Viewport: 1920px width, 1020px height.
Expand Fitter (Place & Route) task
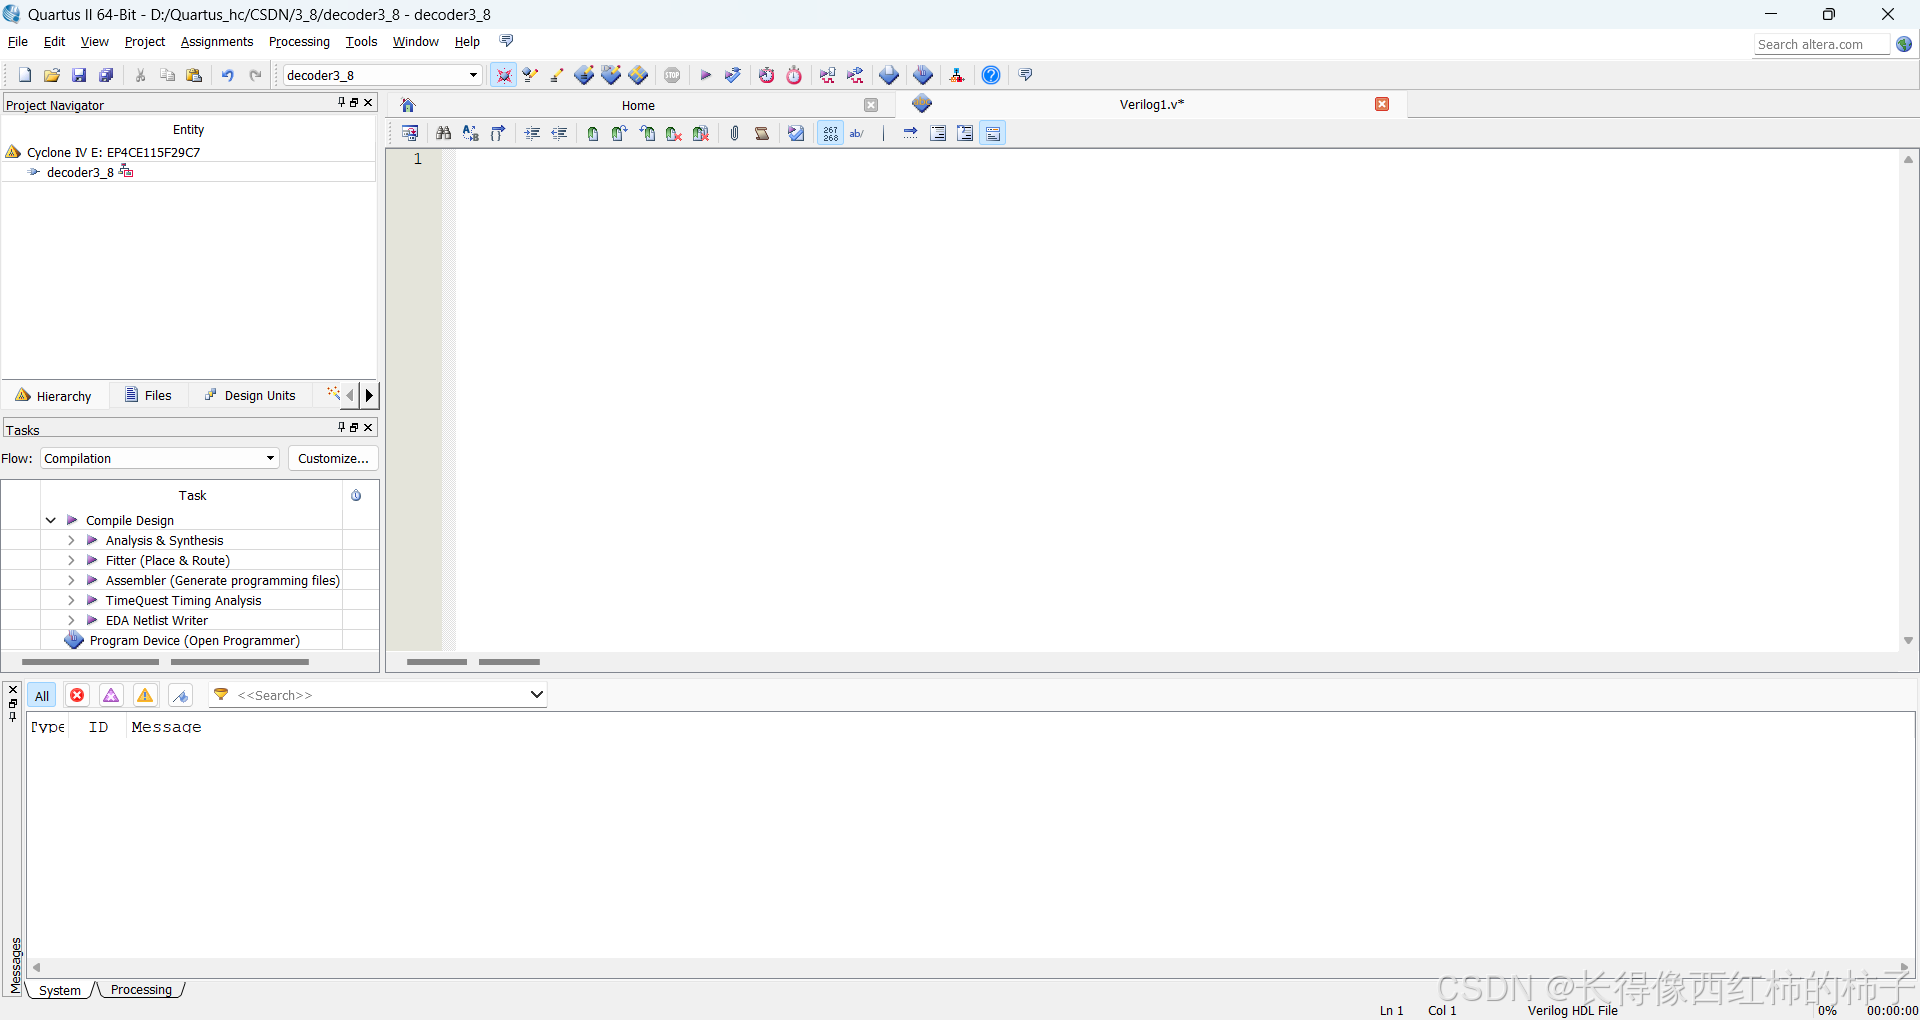click(x=71, y=560)
